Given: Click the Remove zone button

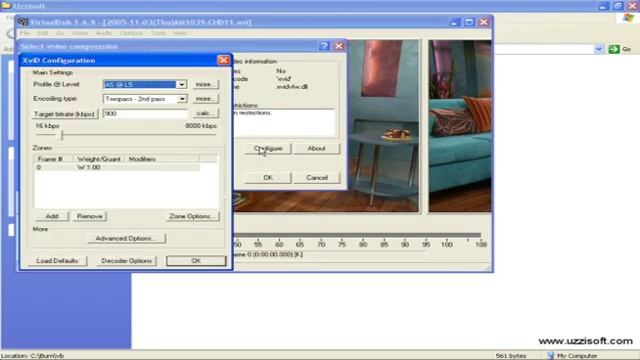Looking at the screenshot, I should click(89, 216).
